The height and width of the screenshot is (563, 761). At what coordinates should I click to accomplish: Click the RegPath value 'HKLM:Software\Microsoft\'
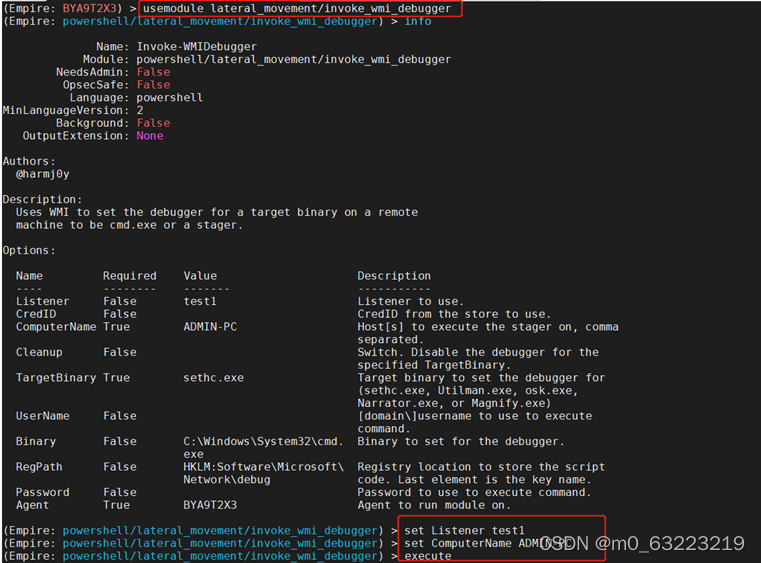click(264, 467)
